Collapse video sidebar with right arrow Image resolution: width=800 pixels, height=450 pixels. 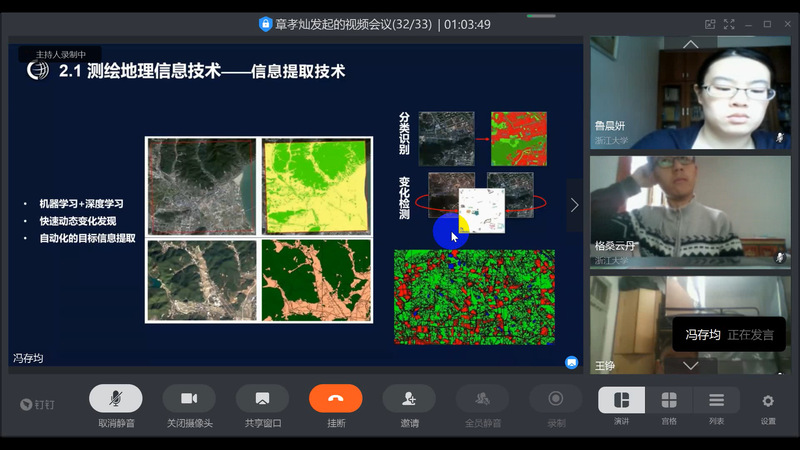pyautogui.click(x=574, y=205)
